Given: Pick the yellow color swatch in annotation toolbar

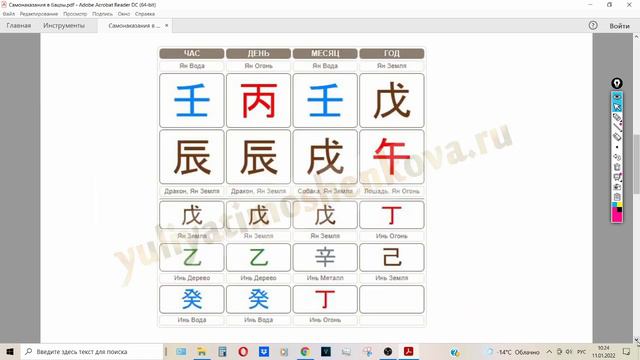Looking at the screenshot, I should [620, 204].
